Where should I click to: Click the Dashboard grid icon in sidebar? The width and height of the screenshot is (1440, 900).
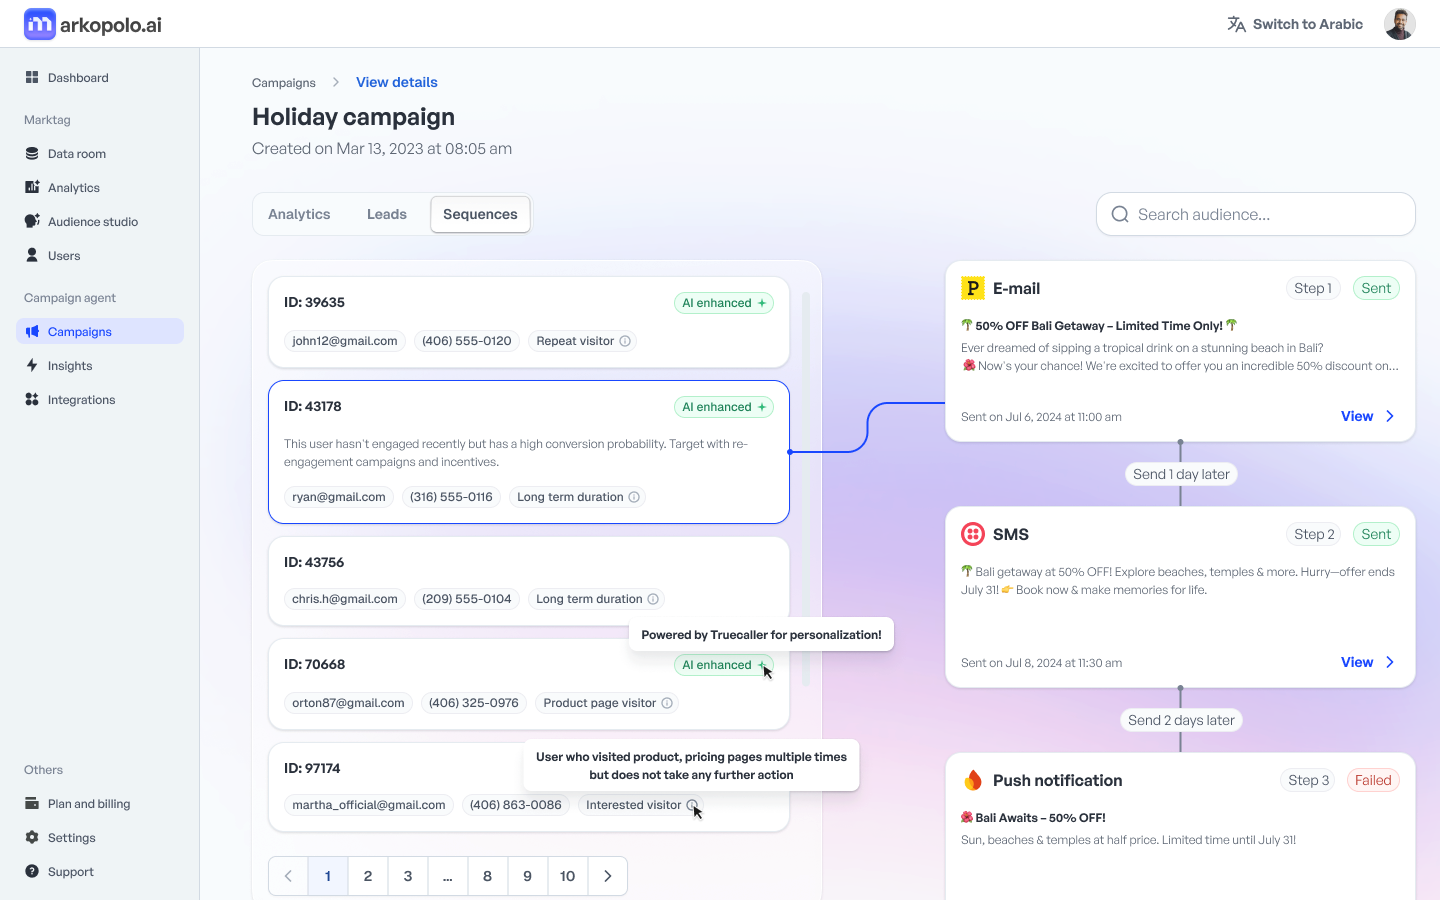click(x=32, y=77)
